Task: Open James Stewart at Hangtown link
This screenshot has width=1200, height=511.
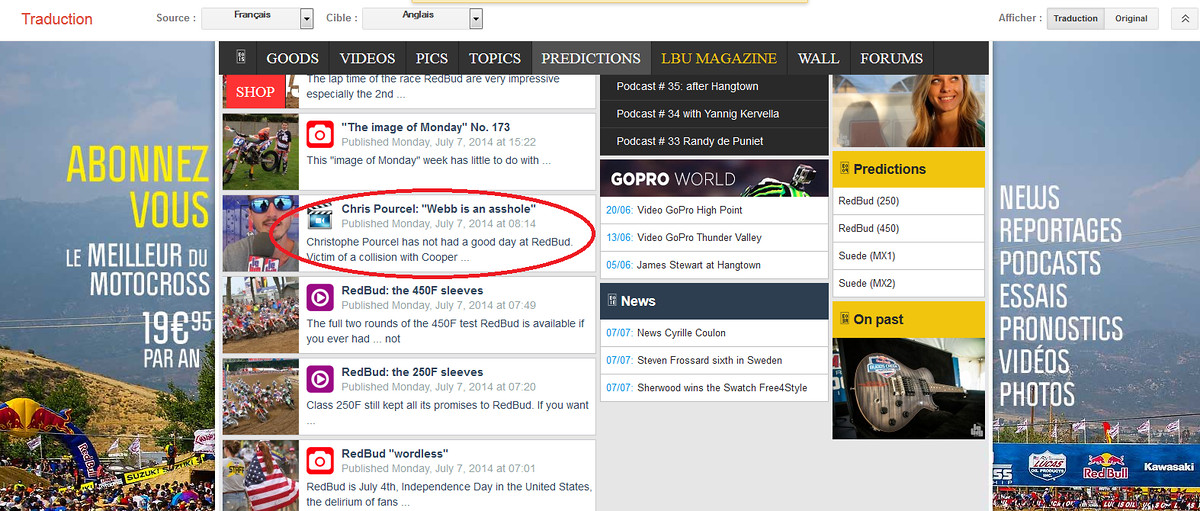Action: (698, 265)
